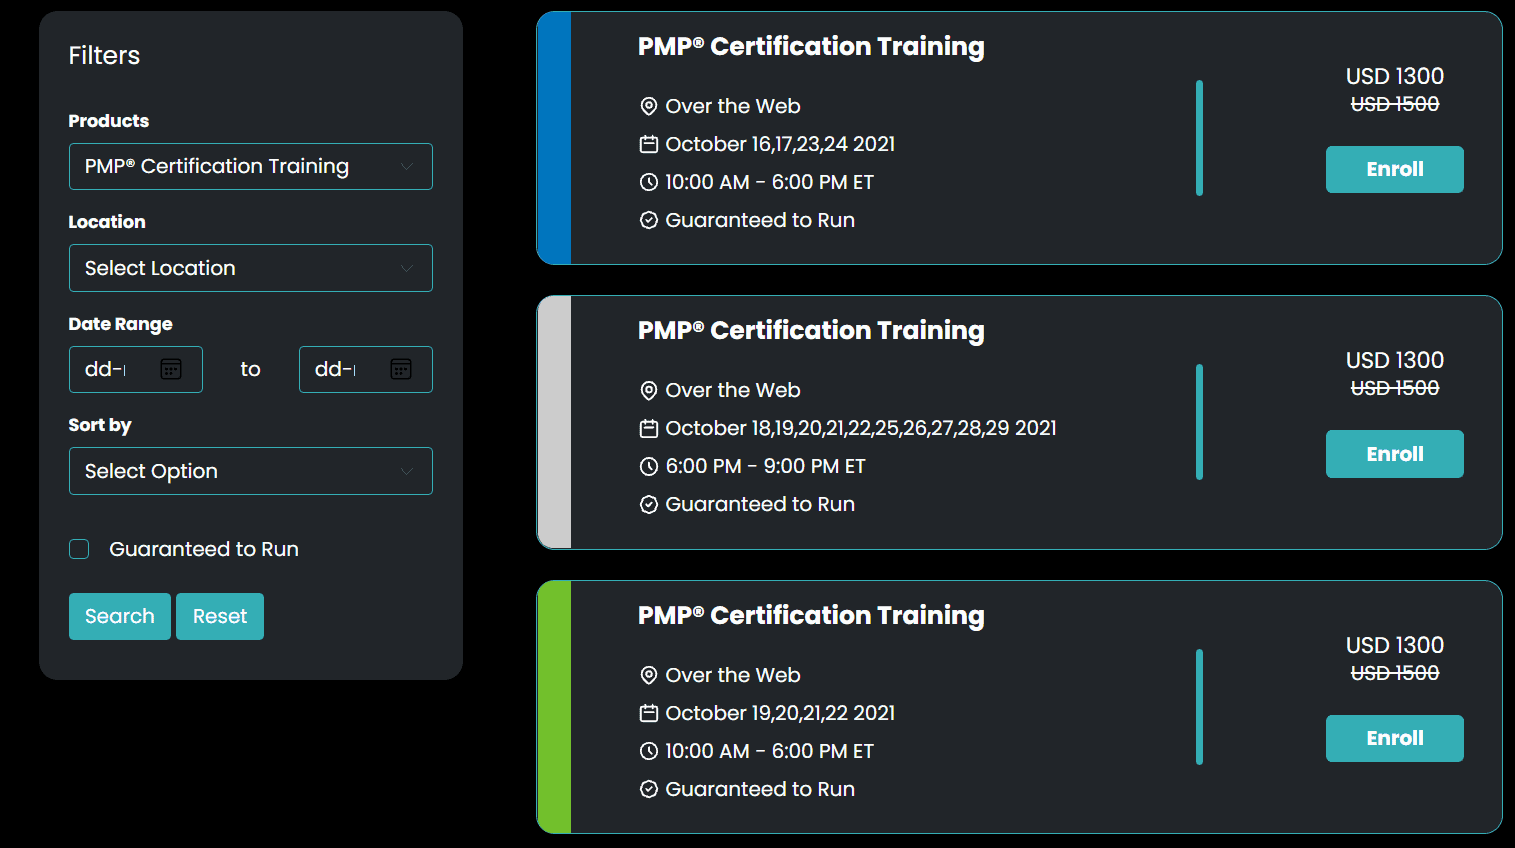Click the location pin icon in the October 19,20,21,22 card
The image size is (1515, 848).
[x=649, y=675]
